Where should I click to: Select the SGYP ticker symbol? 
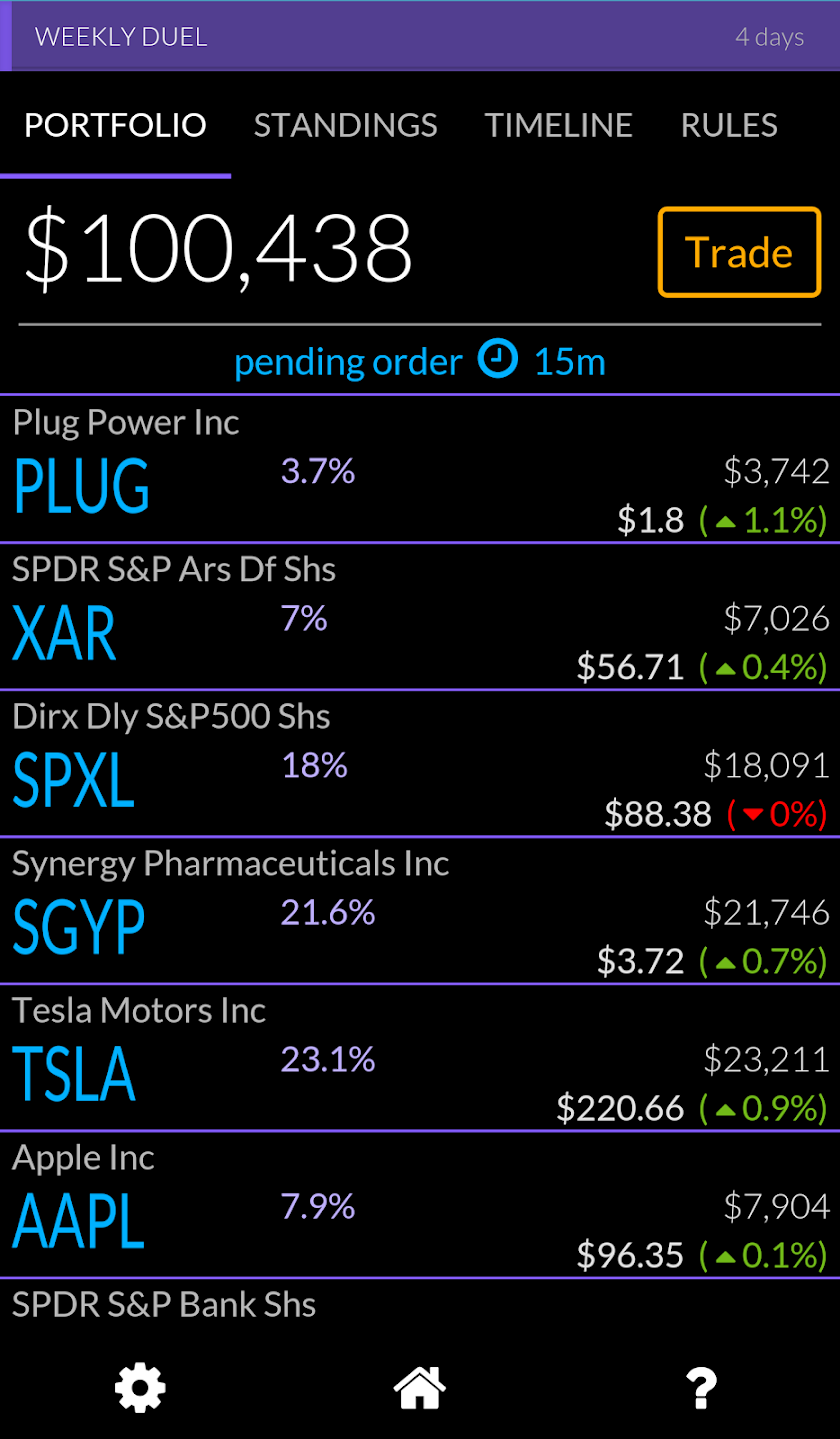[x=79, y=927]
